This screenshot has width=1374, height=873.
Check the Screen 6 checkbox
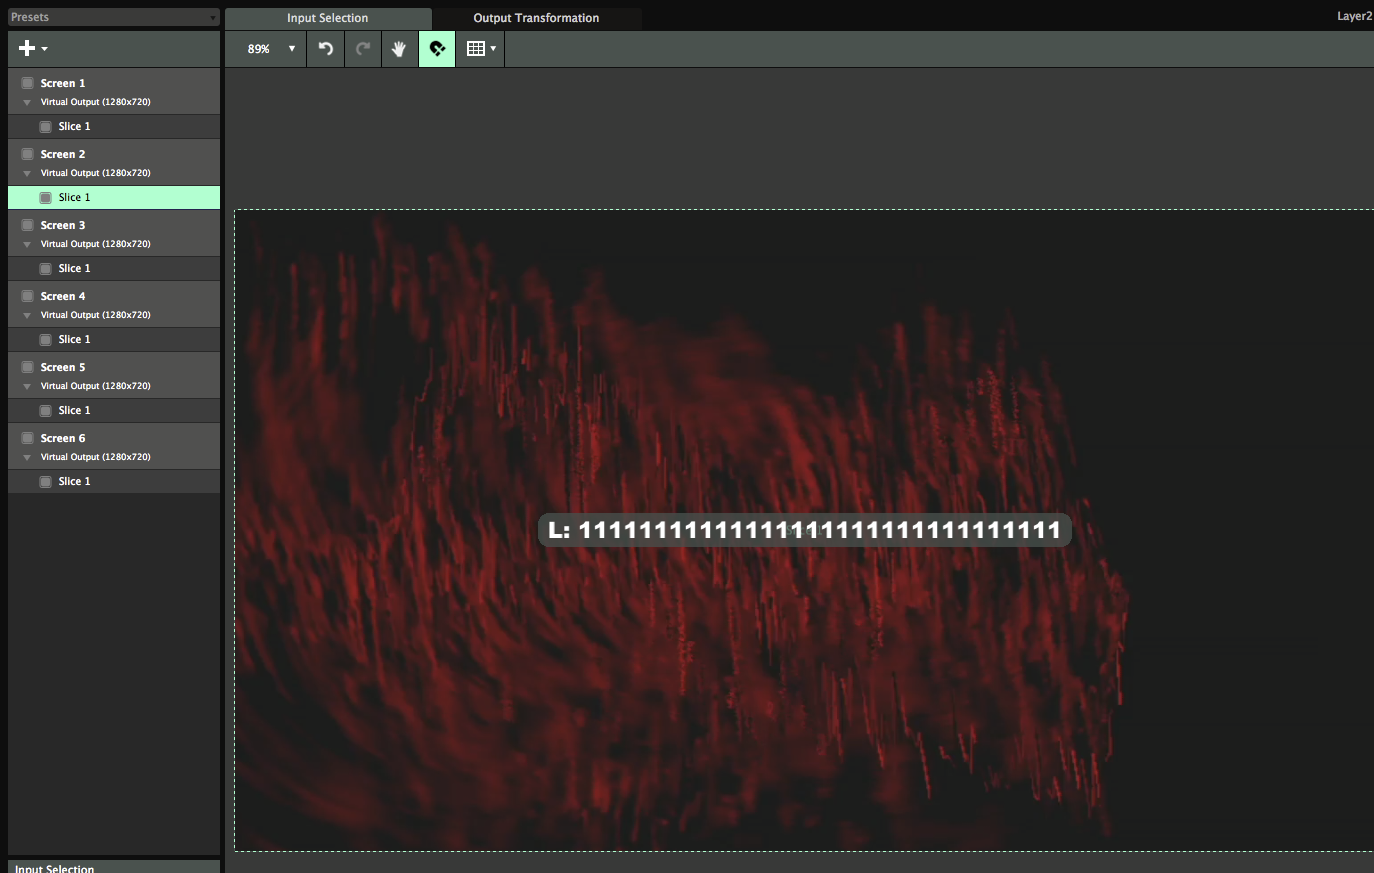point(28,438)
